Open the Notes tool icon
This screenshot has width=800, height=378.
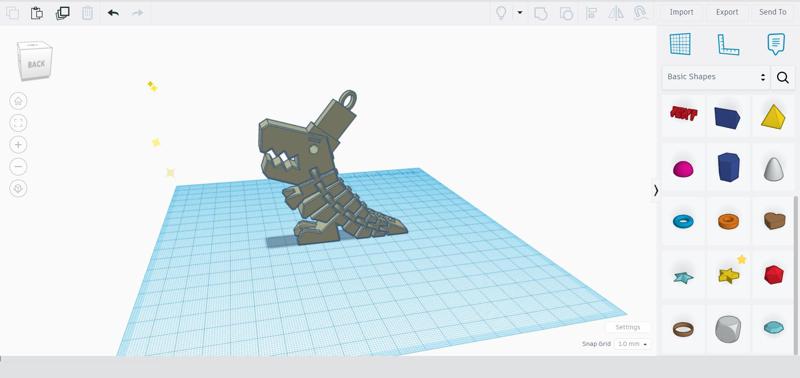tap(776, 44)
